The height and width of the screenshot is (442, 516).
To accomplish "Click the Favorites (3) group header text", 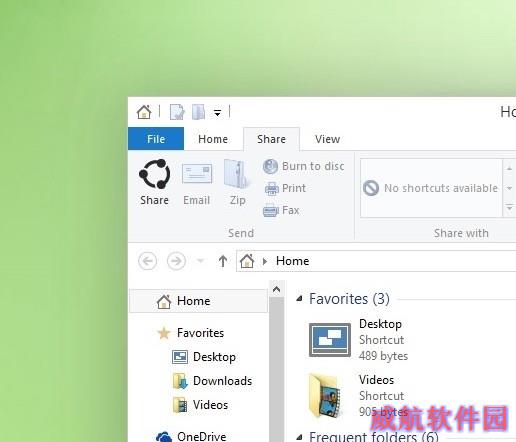I will tap(349, 299).
